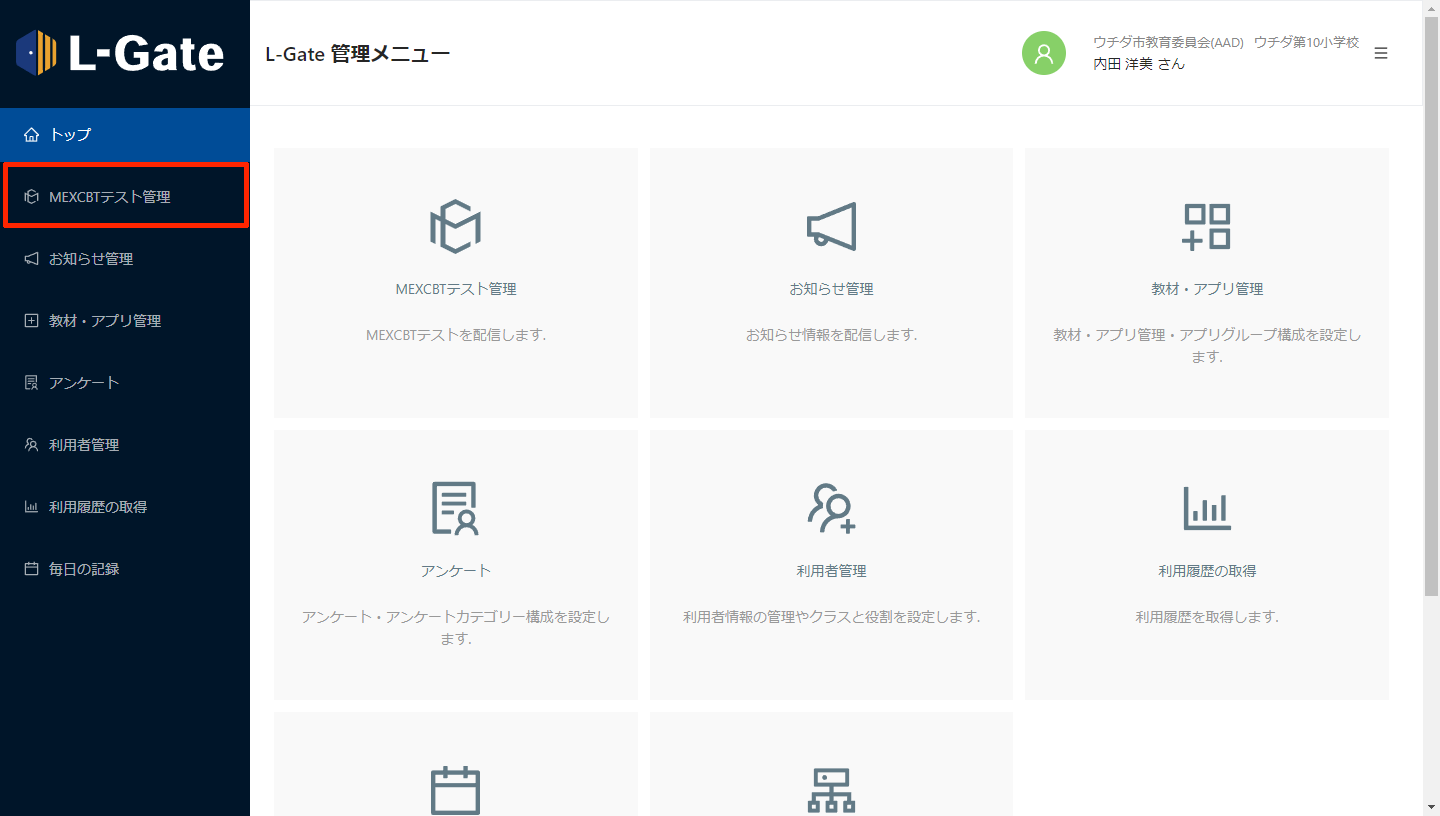Click the お知らせ管理 card title
The image size is (1440, 816).
[832, 289]
